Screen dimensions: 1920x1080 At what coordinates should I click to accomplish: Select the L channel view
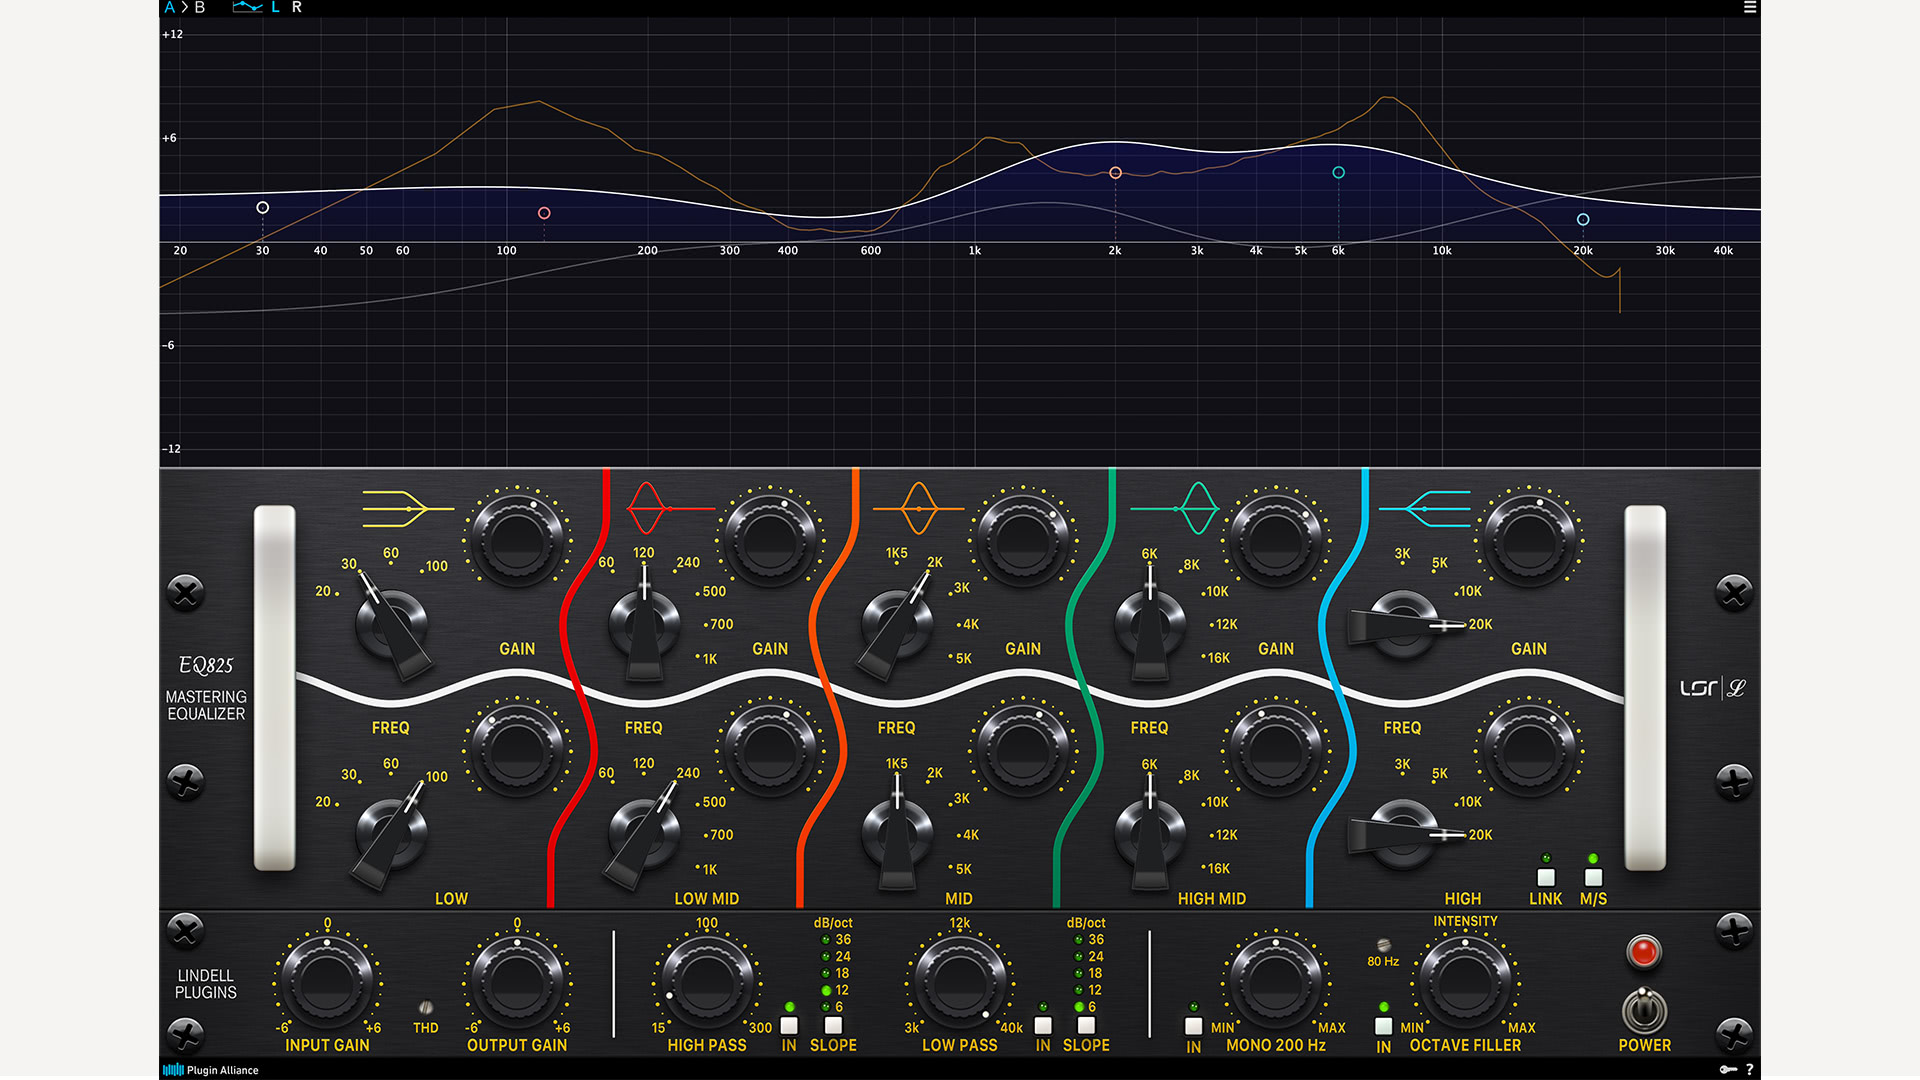[273, 8]
